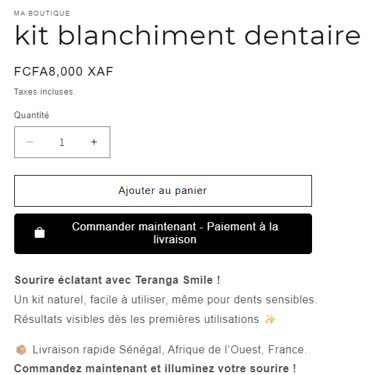
Task: Click the Sourire éclatant avec Teranga Smile heading
Action: click(117, 280)
